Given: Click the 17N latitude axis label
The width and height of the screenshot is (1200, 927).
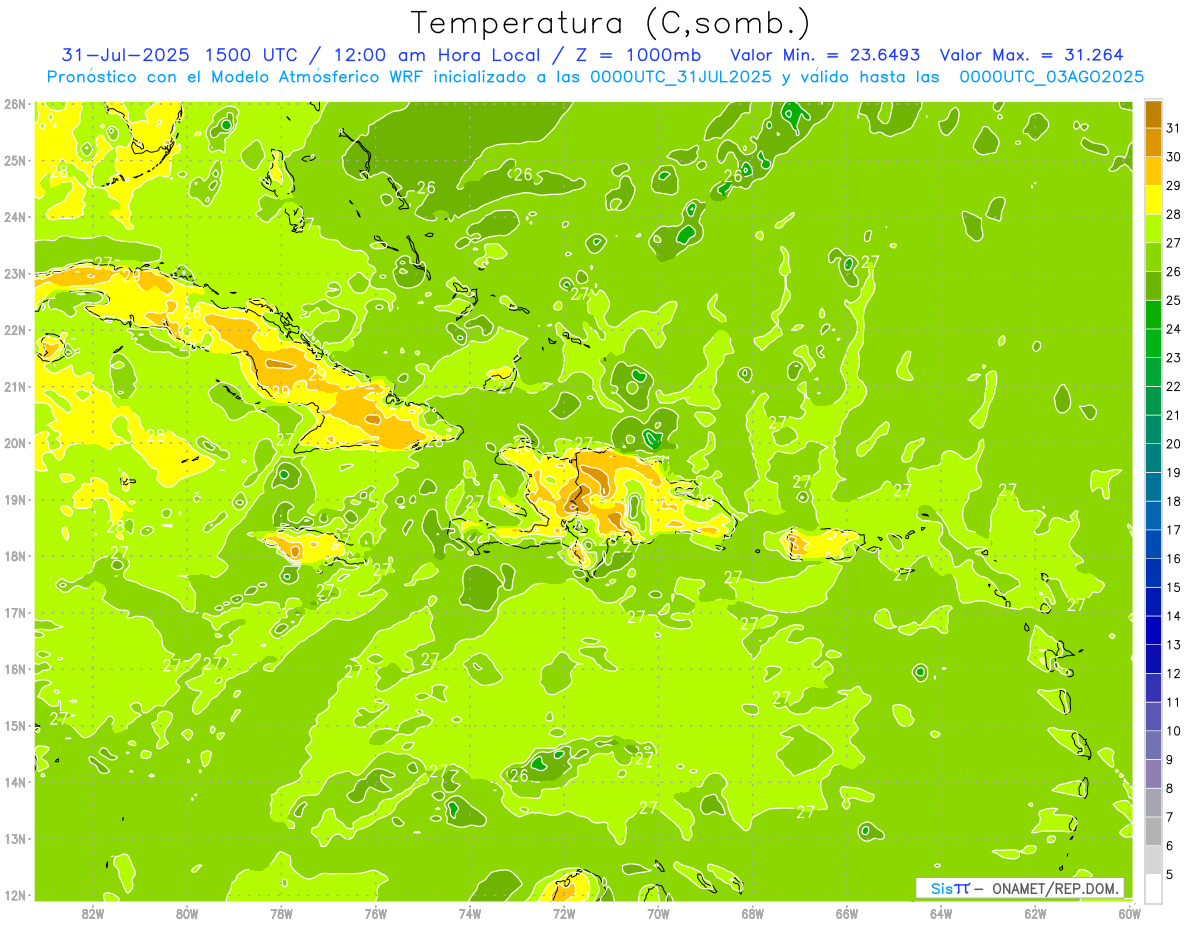Looking at the screenshot, I should coord(14,613).
